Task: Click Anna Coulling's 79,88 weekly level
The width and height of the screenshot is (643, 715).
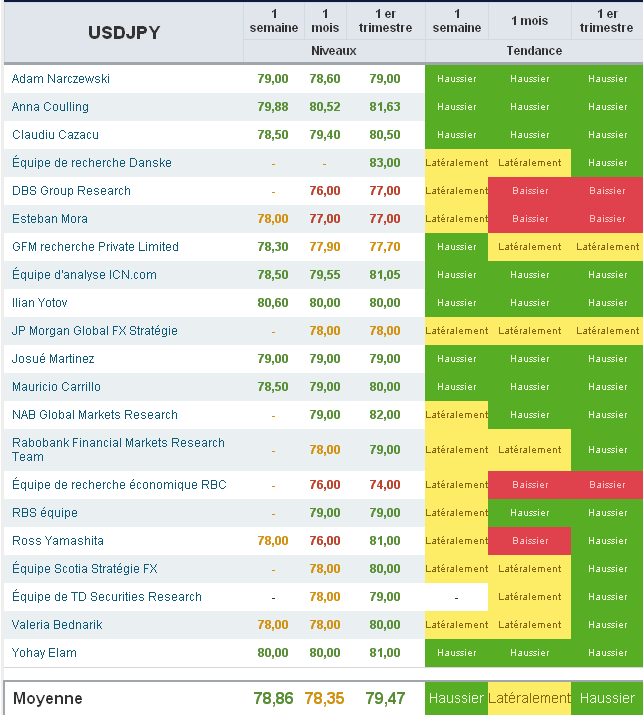Action: (273, 107)
